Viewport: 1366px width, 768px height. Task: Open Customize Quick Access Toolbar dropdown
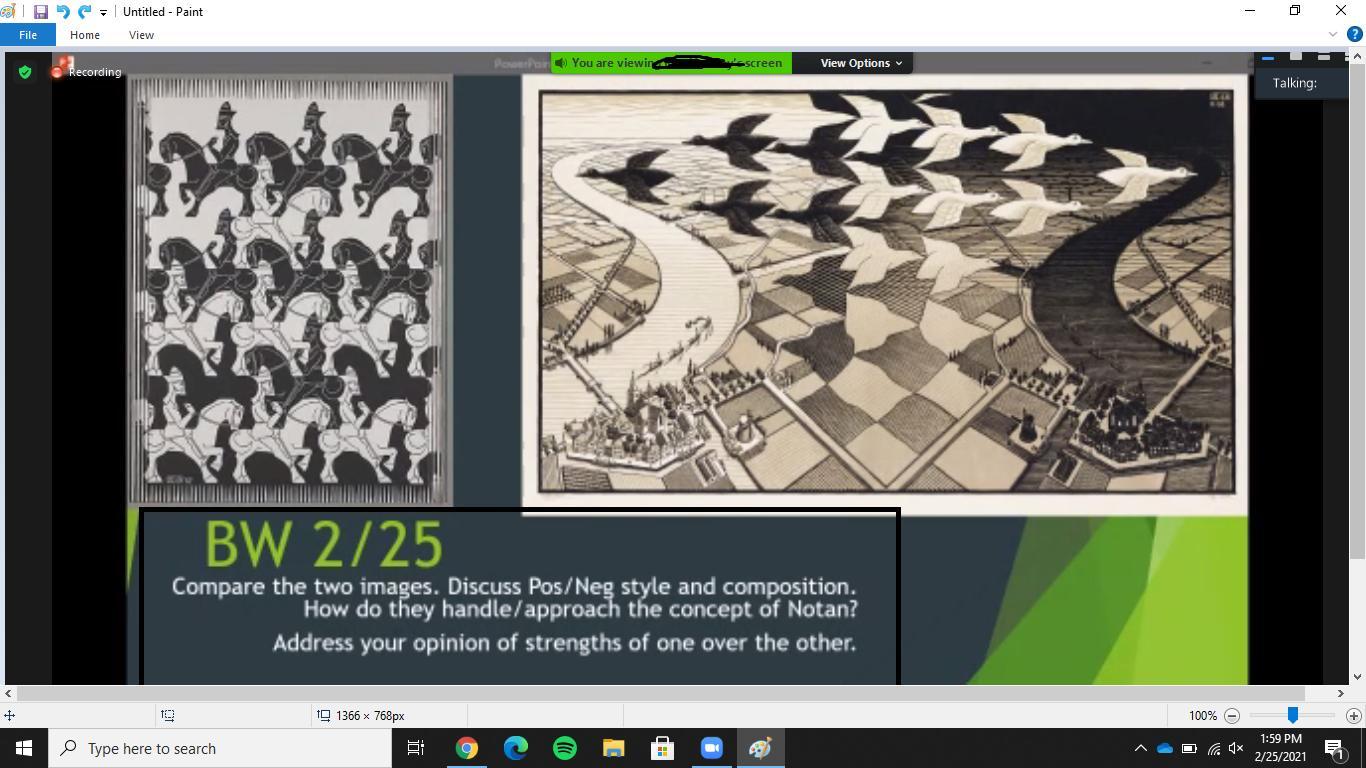[x=103, y=13]
